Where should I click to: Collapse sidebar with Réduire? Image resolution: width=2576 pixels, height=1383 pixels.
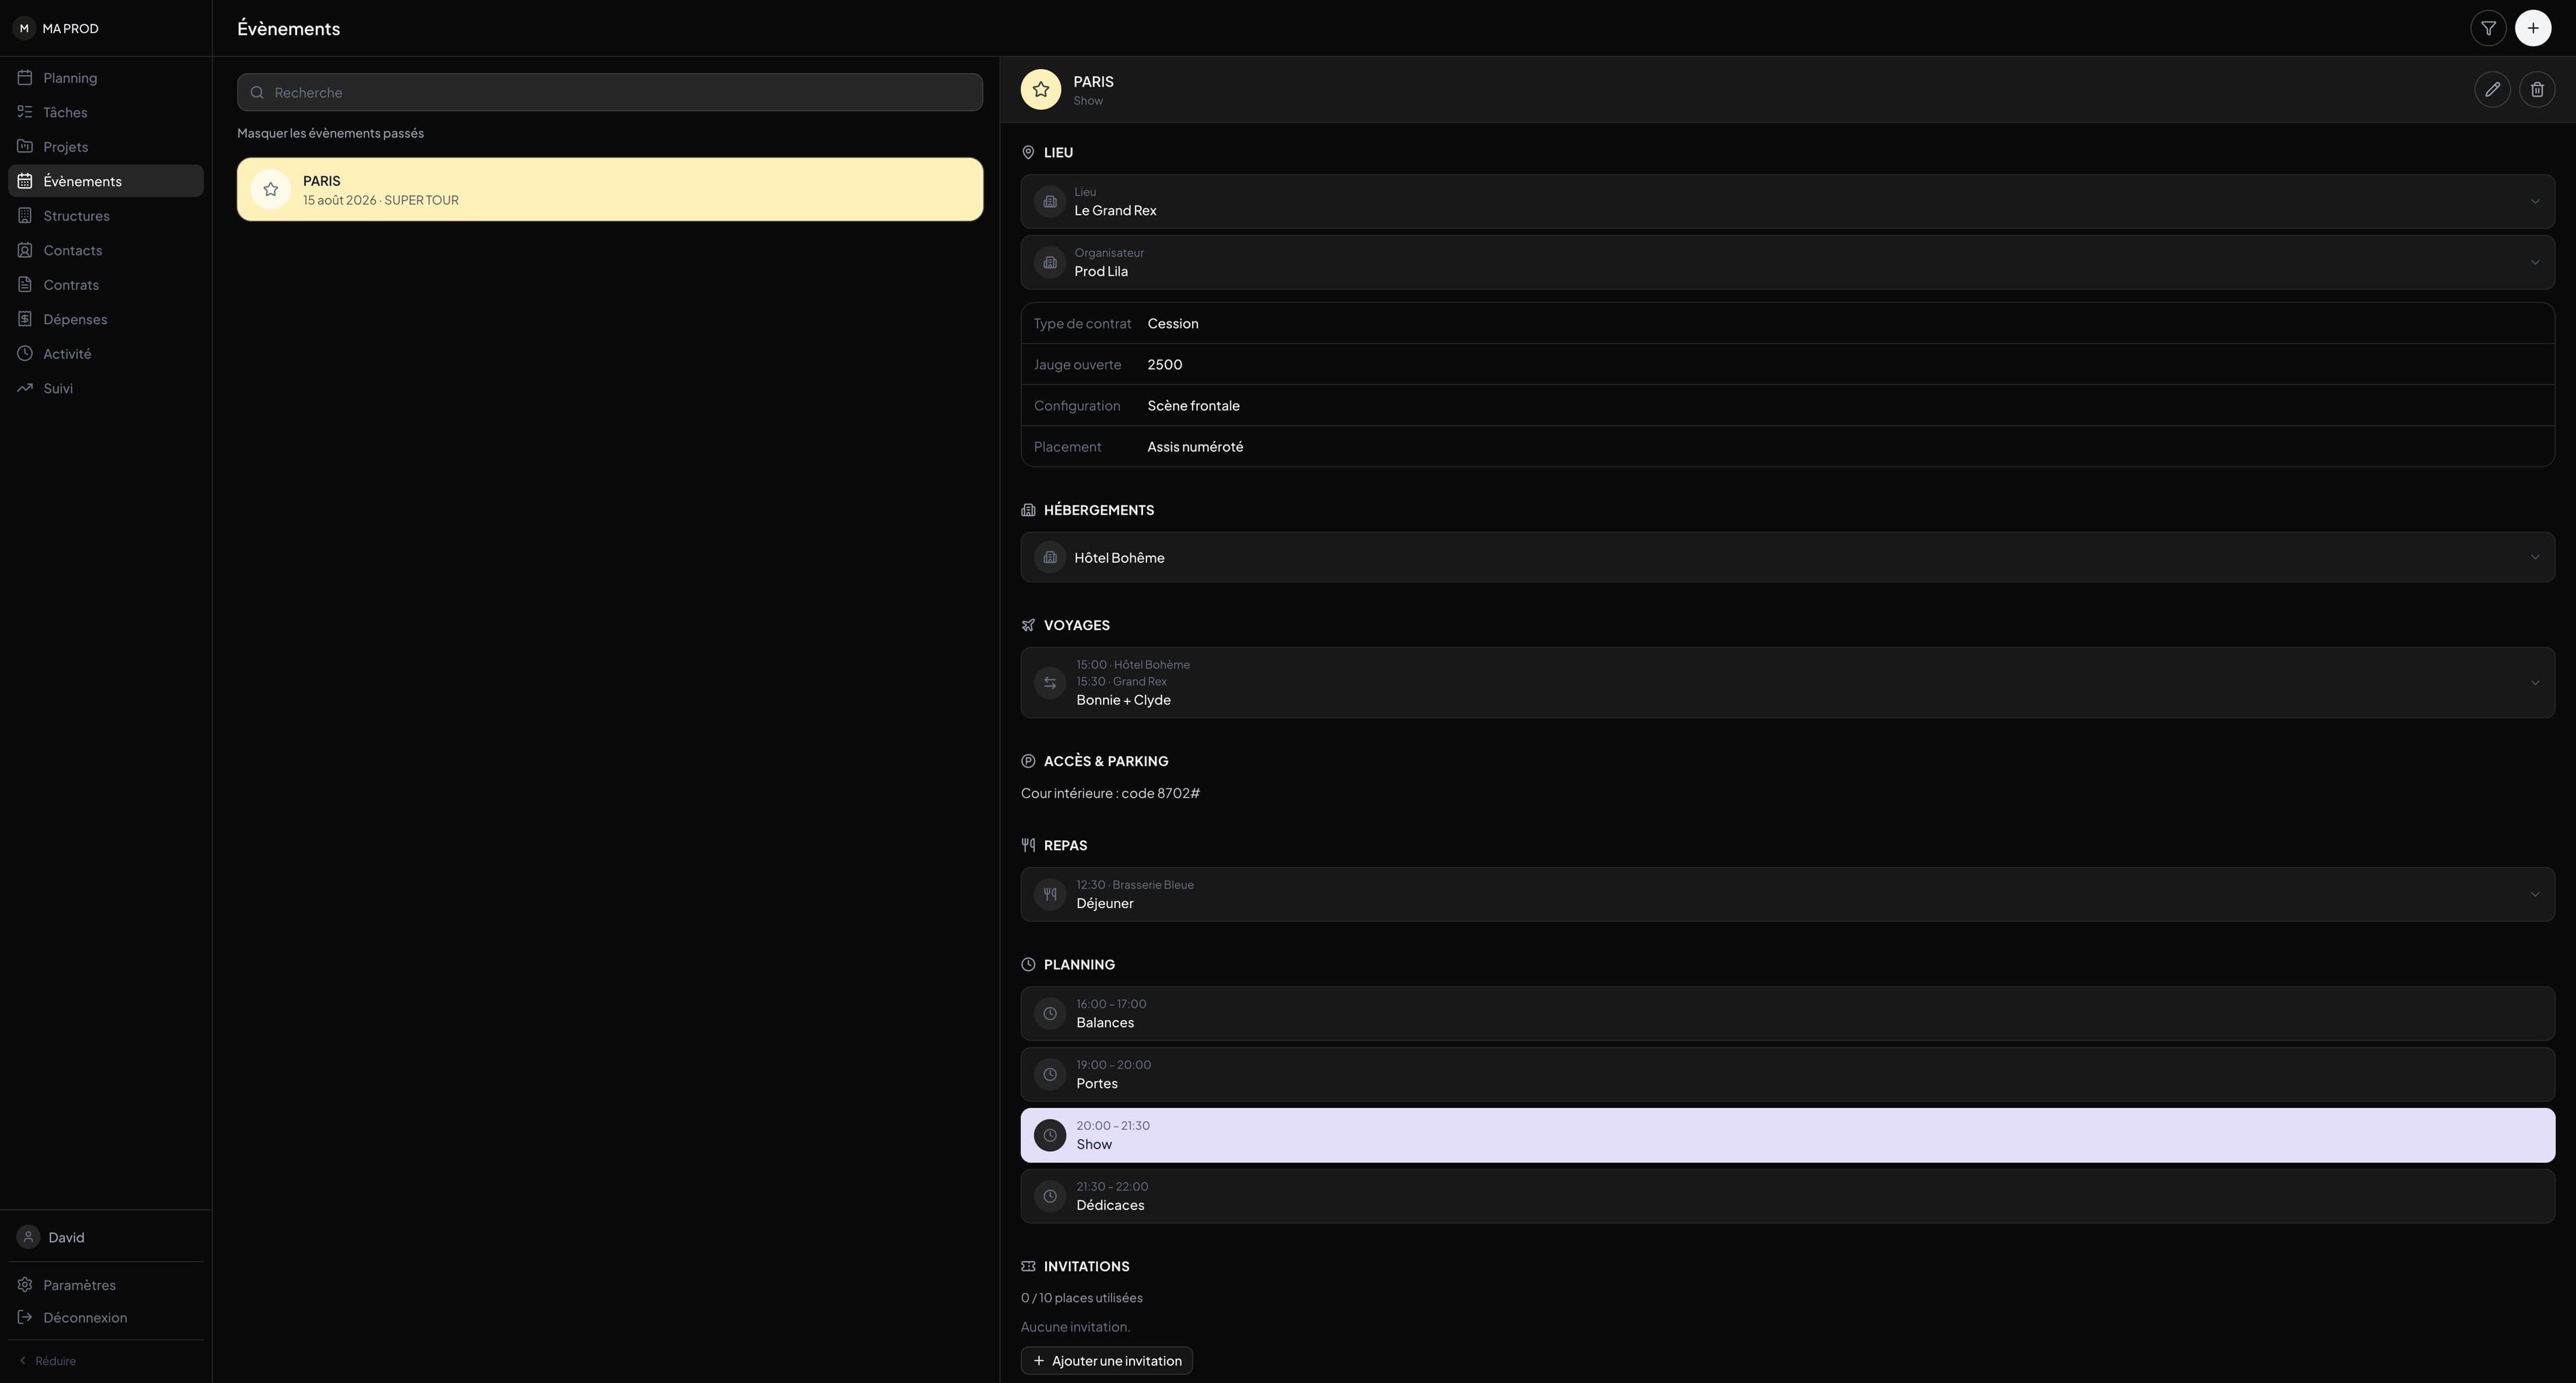click(x=47, y=1361)
